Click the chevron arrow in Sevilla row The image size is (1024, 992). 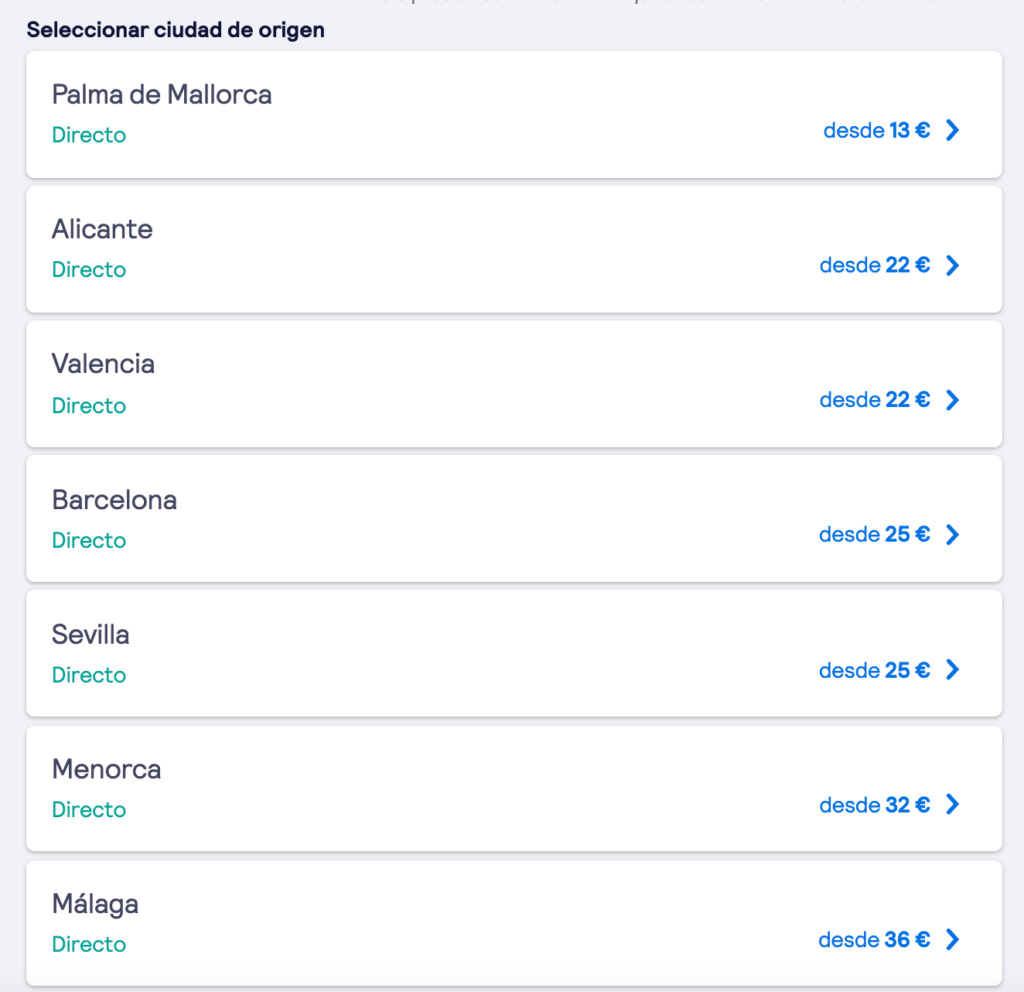(952, 670)
